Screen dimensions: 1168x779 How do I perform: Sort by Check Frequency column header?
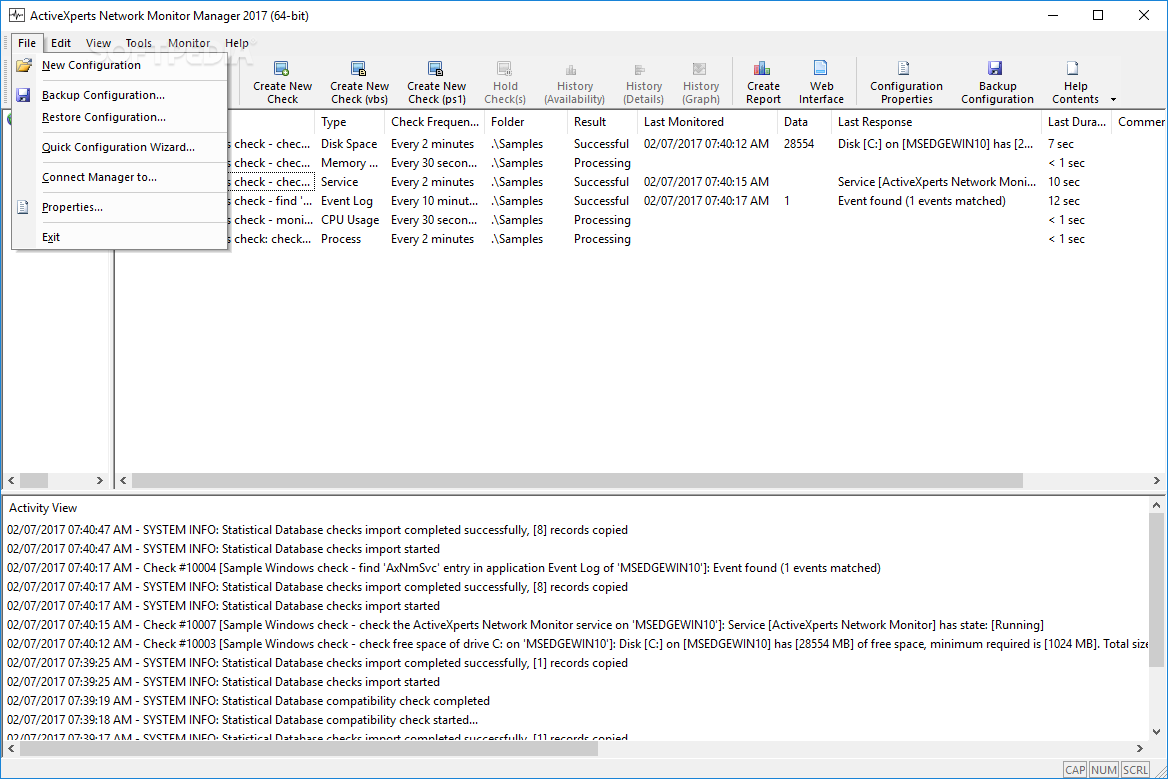(434, 122)
